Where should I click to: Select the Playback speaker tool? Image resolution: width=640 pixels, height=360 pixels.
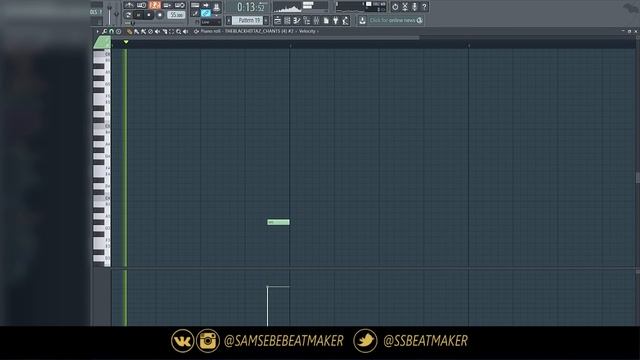(186, 31)
